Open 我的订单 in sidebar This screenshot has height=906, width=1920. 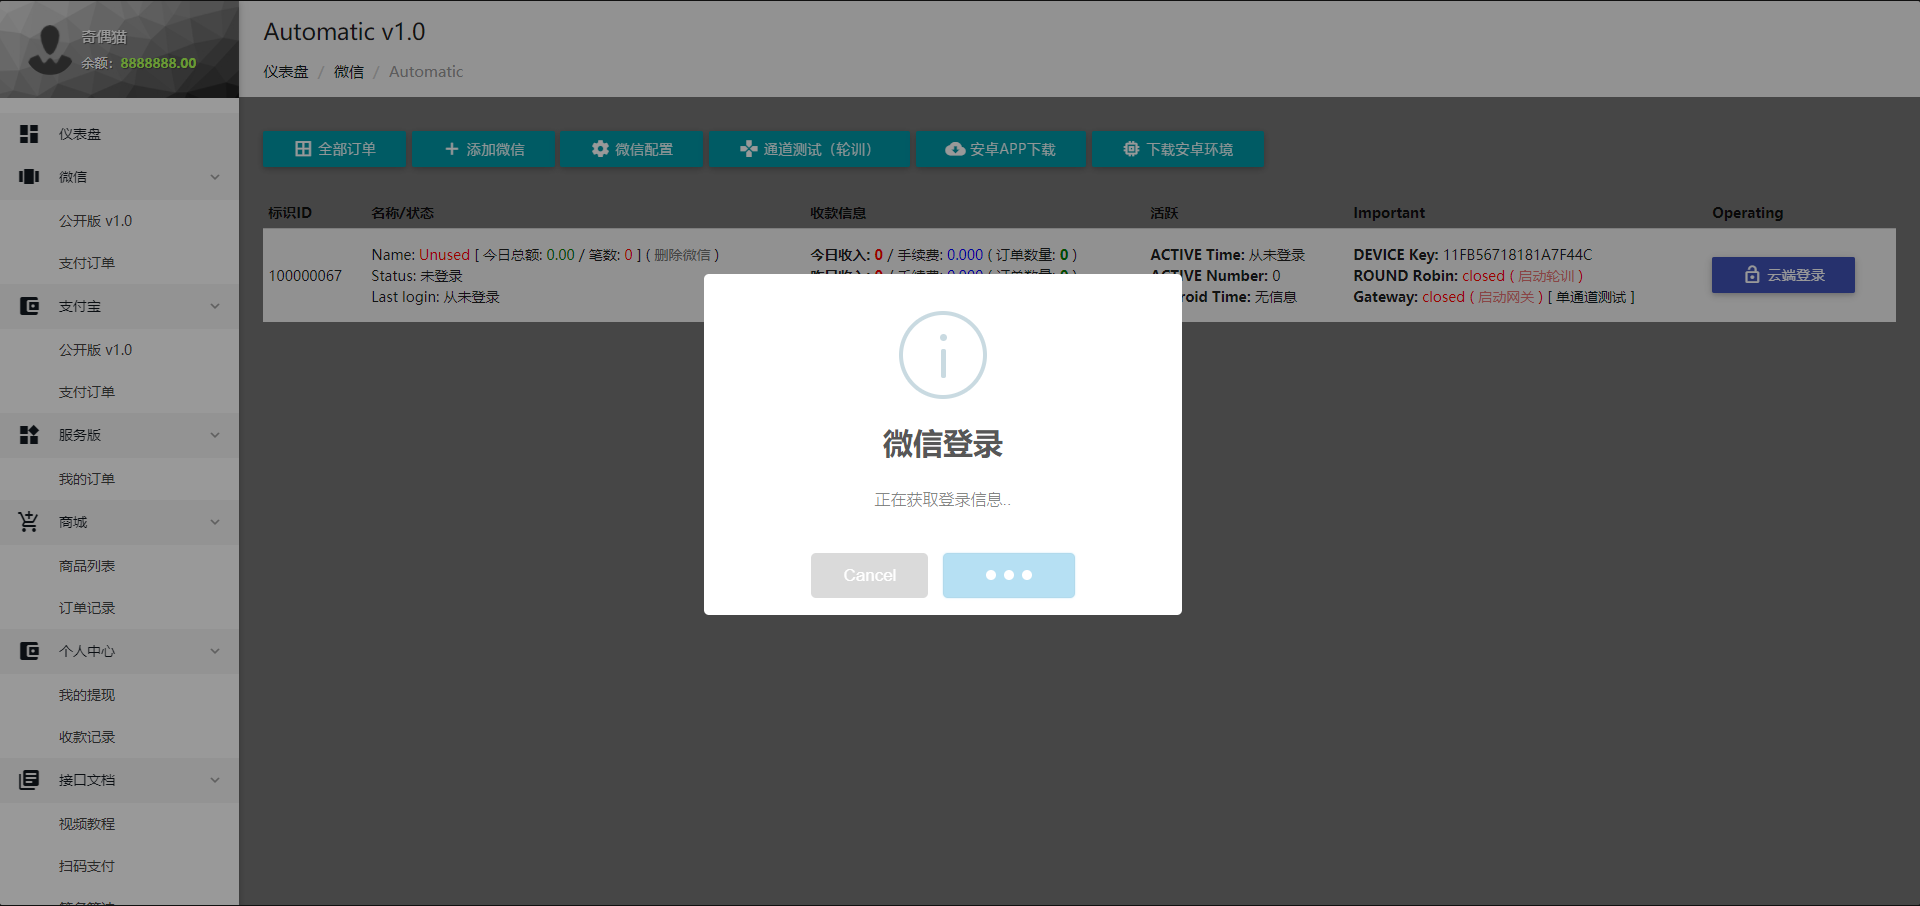click(x=87, y=479)
